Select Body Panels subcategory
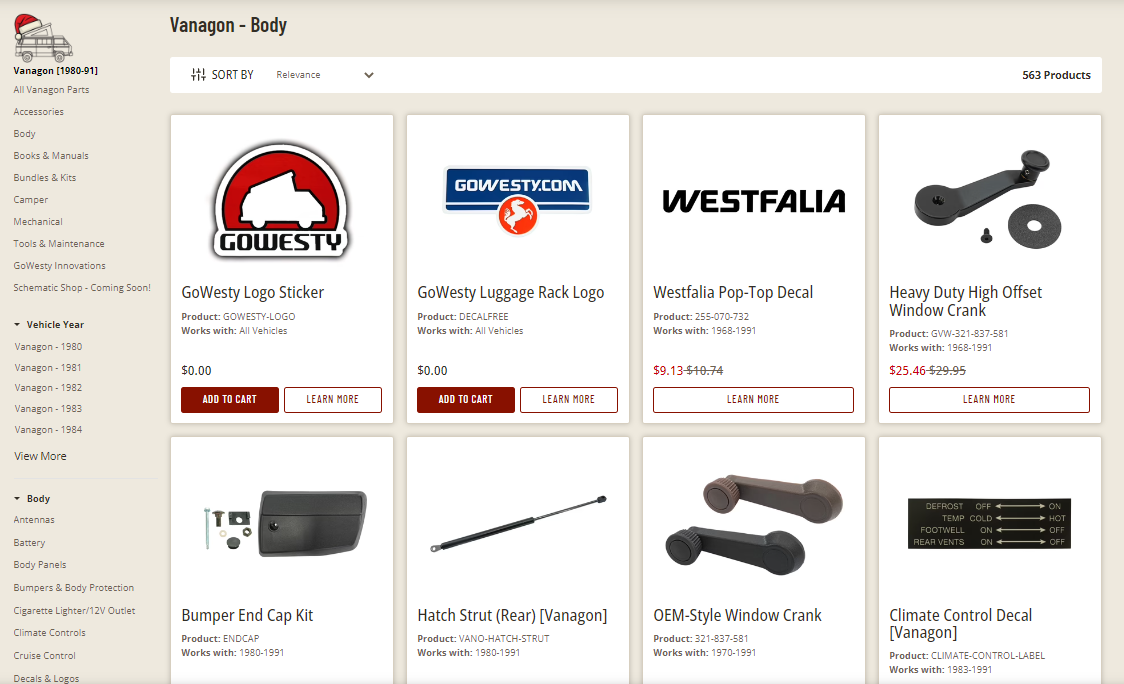 click(x=39, y=565)
